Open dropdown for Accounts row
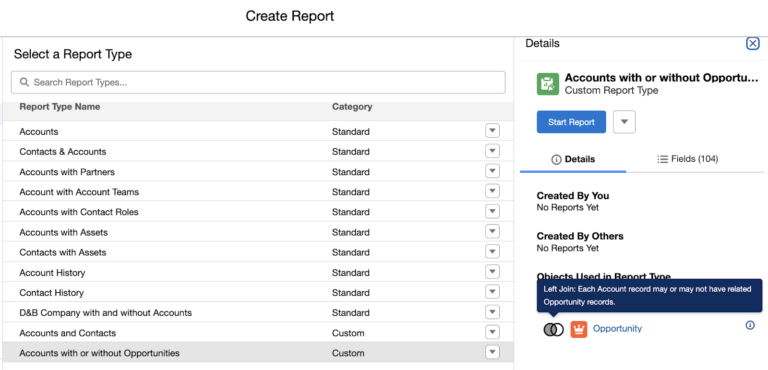768x370 pixels. 492,131
